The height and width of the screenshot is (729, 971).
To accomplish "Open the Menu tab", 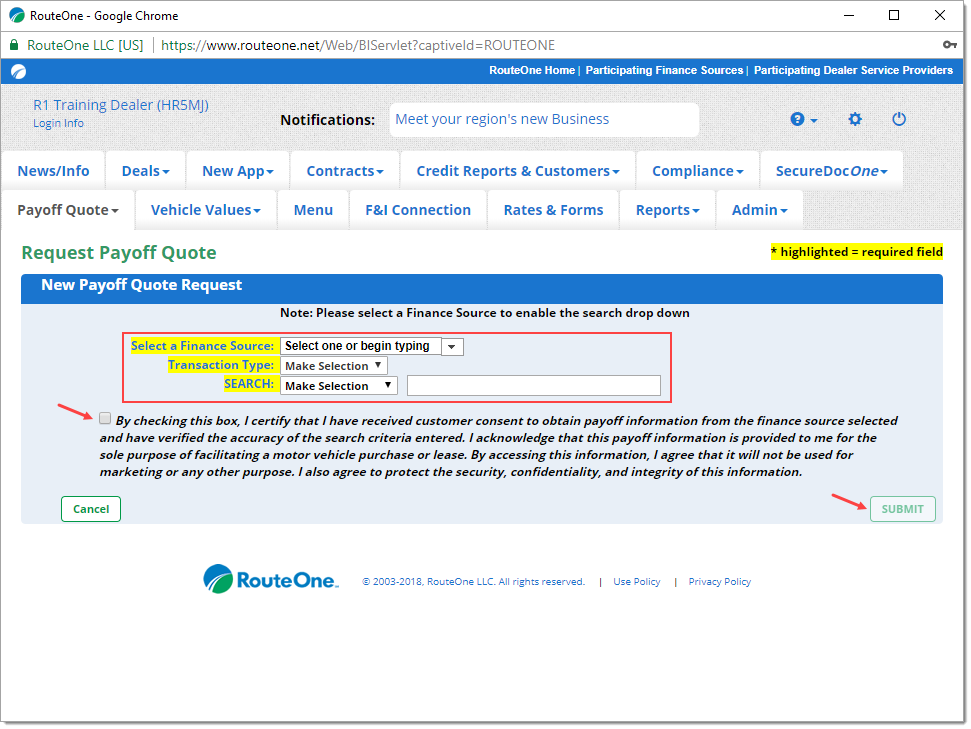I will (313, 210).
